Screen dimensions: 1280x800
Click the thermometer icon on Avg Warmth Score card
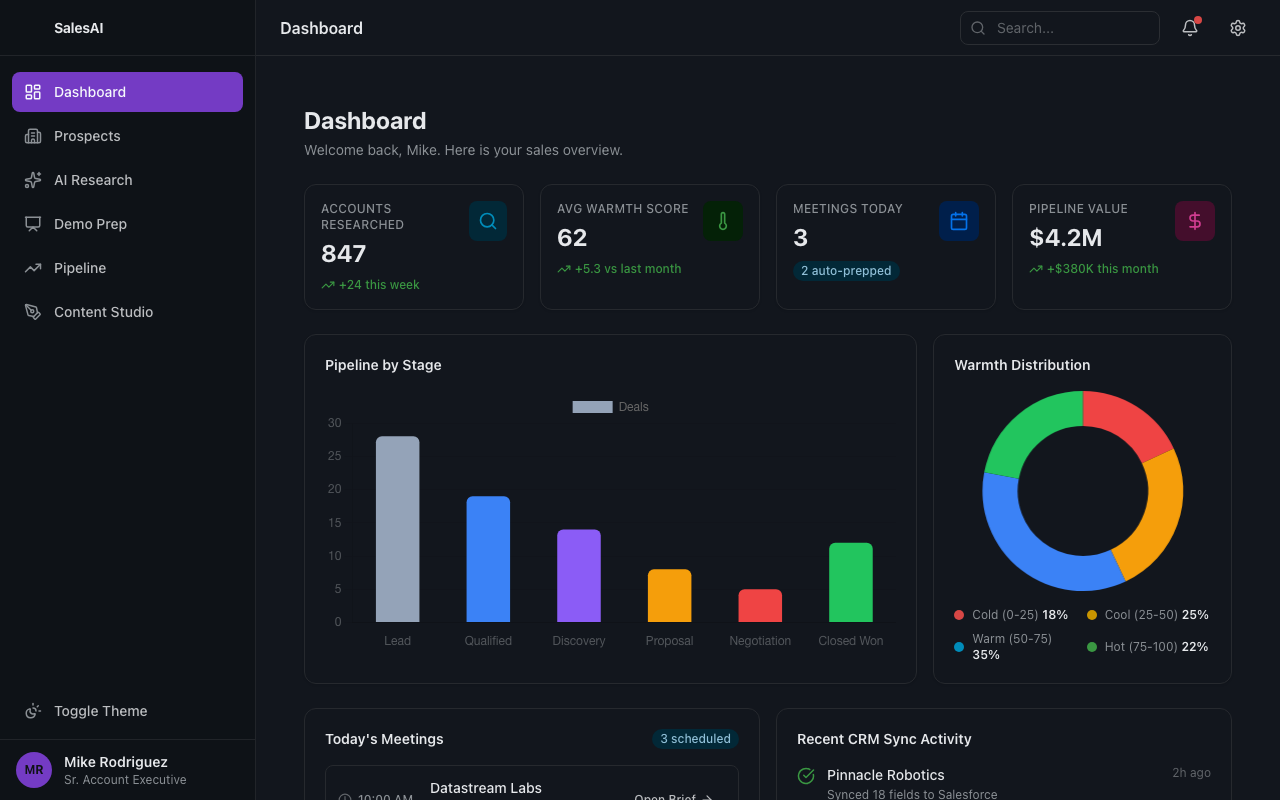tap(723, 221)
